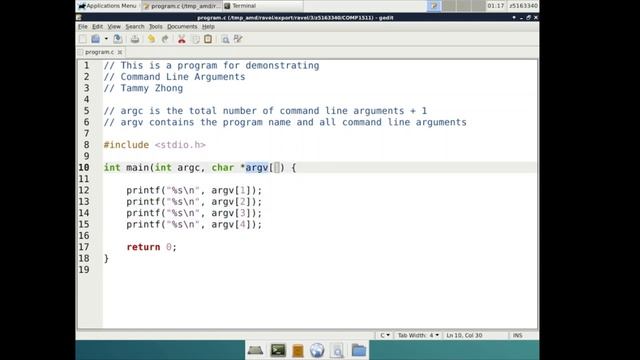Open the Help menu
Screen dimensions: 640x360
[x=208, y=27]
